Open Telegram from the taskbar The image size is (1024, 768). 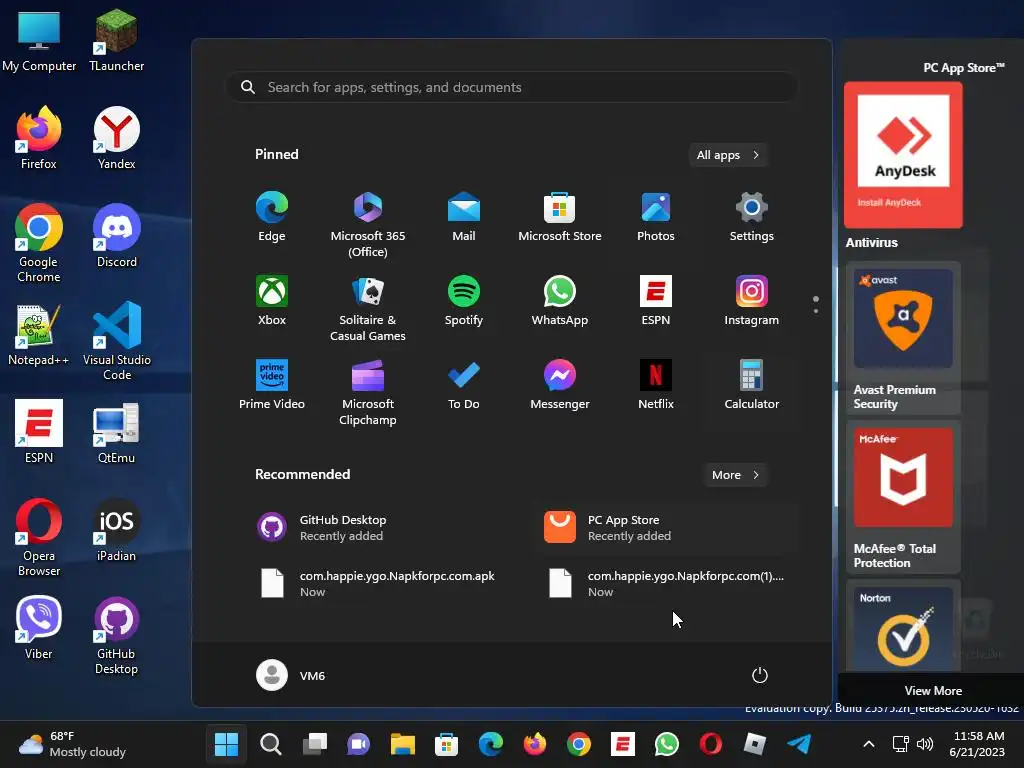tap(799, 744)
